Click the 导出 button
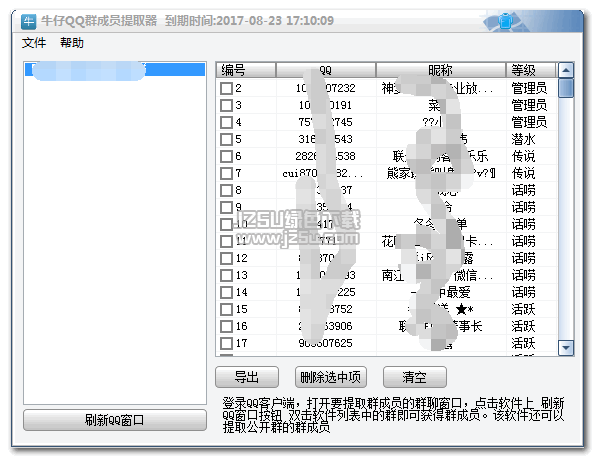595x459 pixels. [x=247, y=377]
